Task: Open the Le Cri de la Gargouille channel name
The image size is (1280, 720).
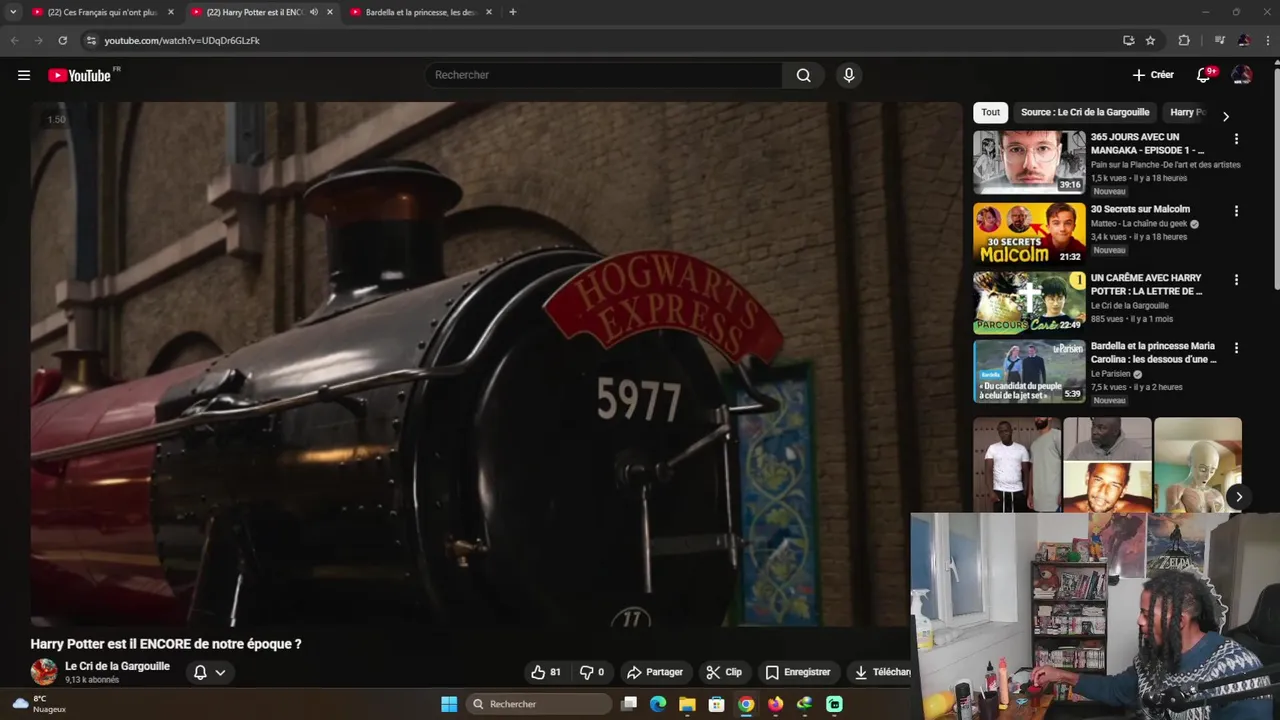Action: tap(117, 666)
